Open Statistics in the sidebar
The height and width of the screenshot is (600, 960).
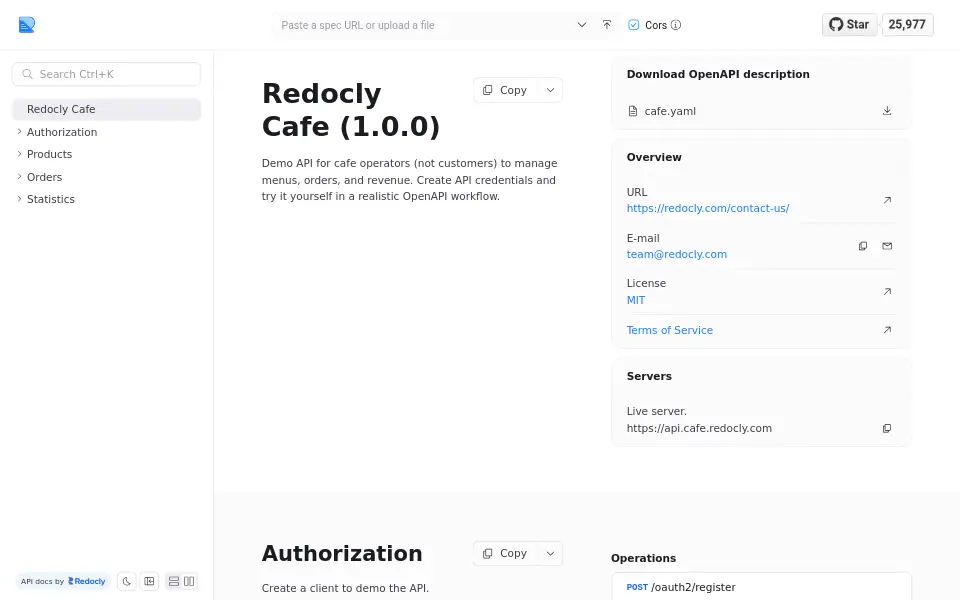(x=51, y=199)
